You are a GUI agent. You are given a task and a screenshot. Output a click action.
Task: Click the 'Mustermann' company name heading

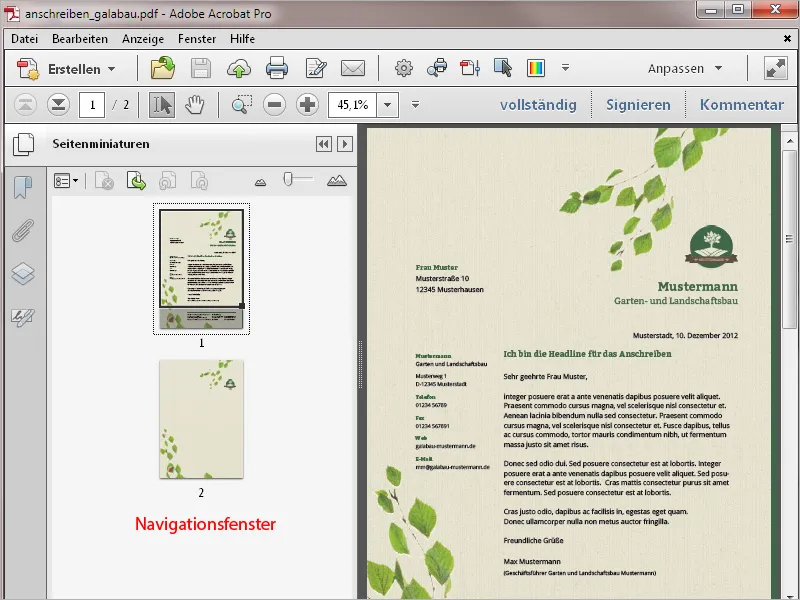697,286
